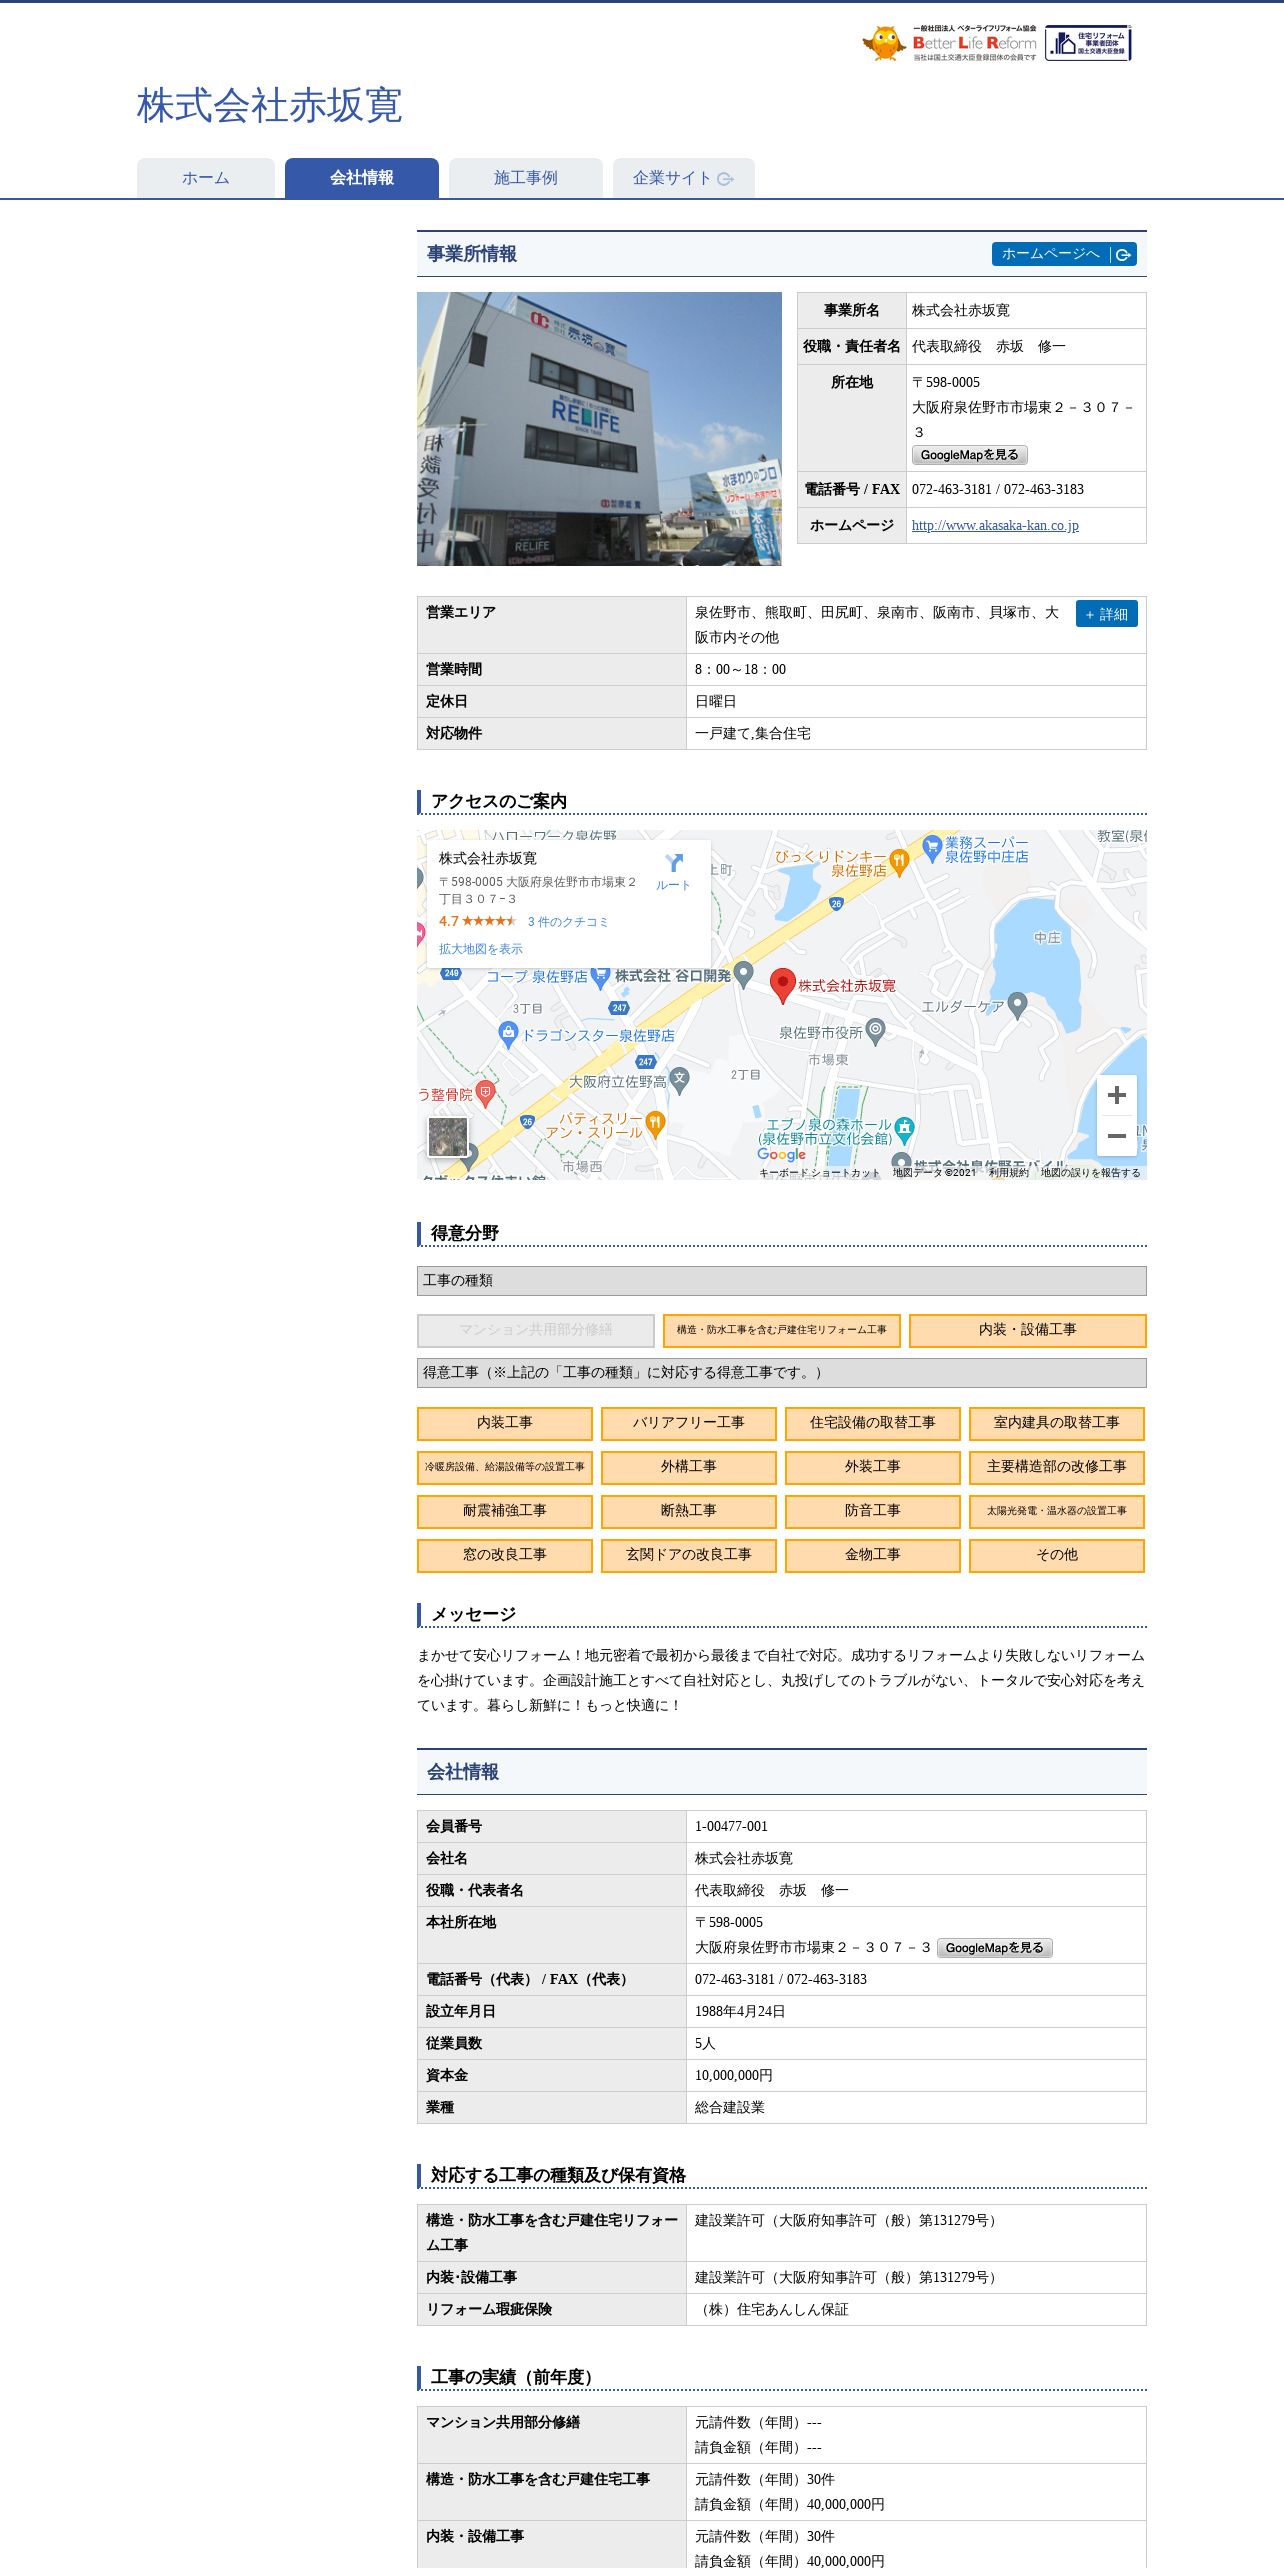Image resolution: width=1284 pixels, height=2568 pixels.
Task: Click GoogleMapを見る in 本社所在地 row
Action: pos(994,1948)
